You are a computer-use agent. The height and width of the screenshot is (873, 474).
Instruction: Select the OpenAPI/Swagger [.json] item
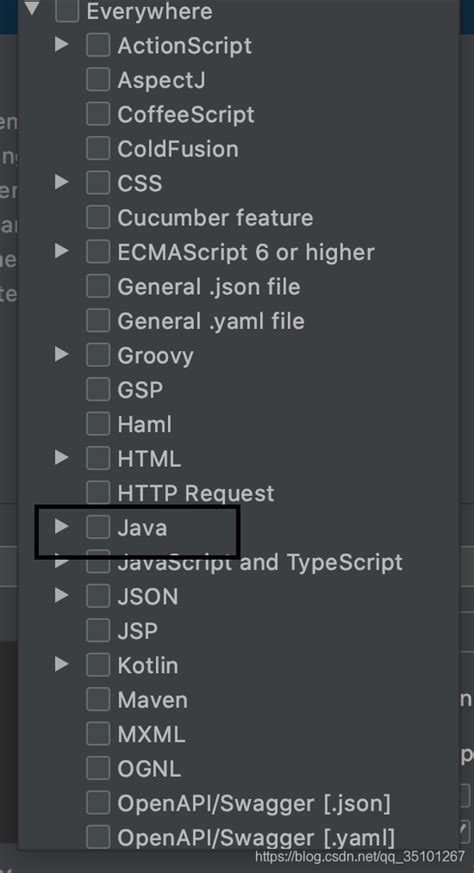tap(254, 803)
